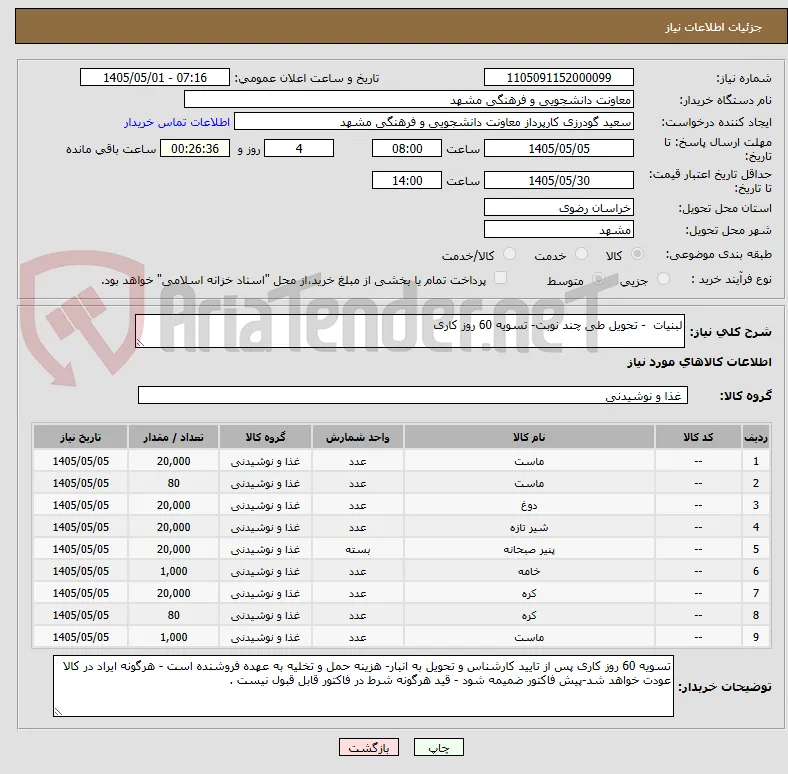The image size is (788, 774).
Task: Click the validity time 14:00 field
Action: tap(407, 180)
